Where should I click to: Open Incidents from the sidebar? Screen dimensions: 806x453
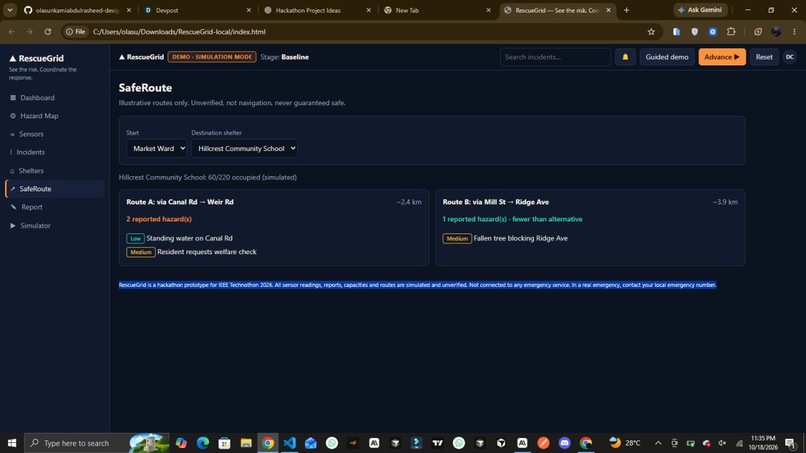point(27,152)
